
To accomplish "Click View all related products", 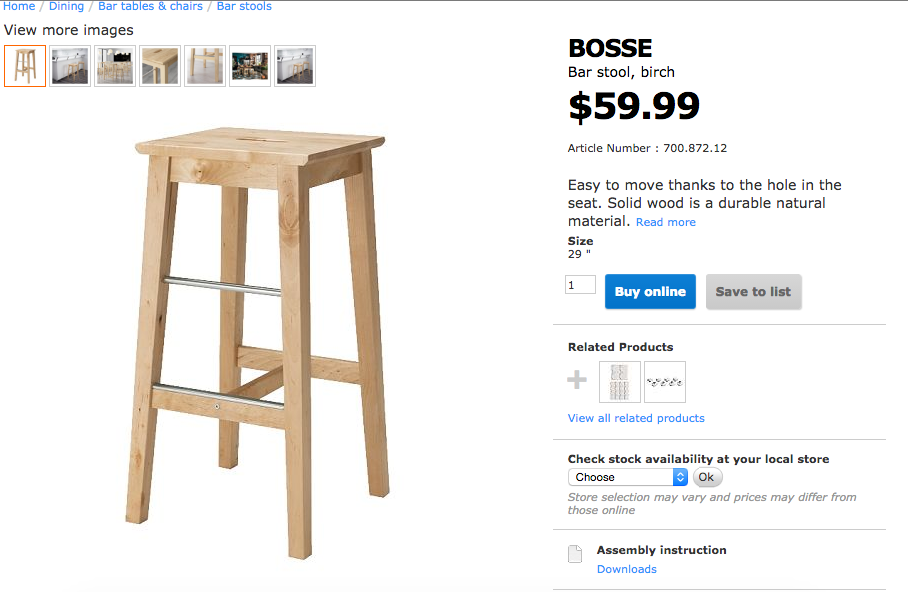I will coord(636,418).
